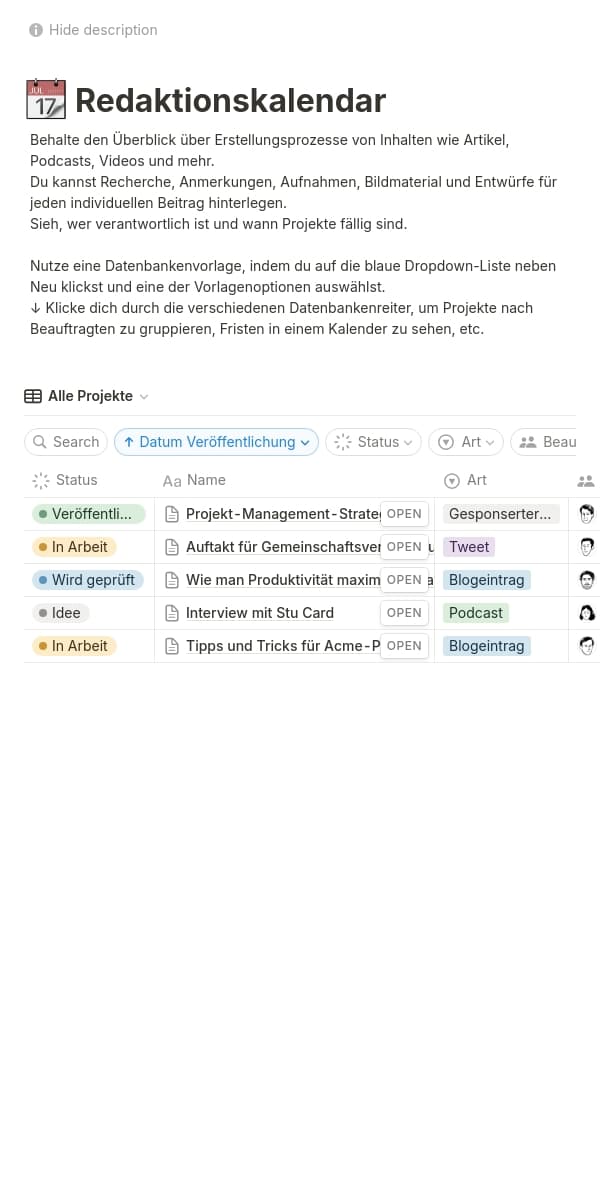This screenshot has width=600, height=1200.
Task: Click the table view icon next to Alle Projekte
Action: click(35, 395)
